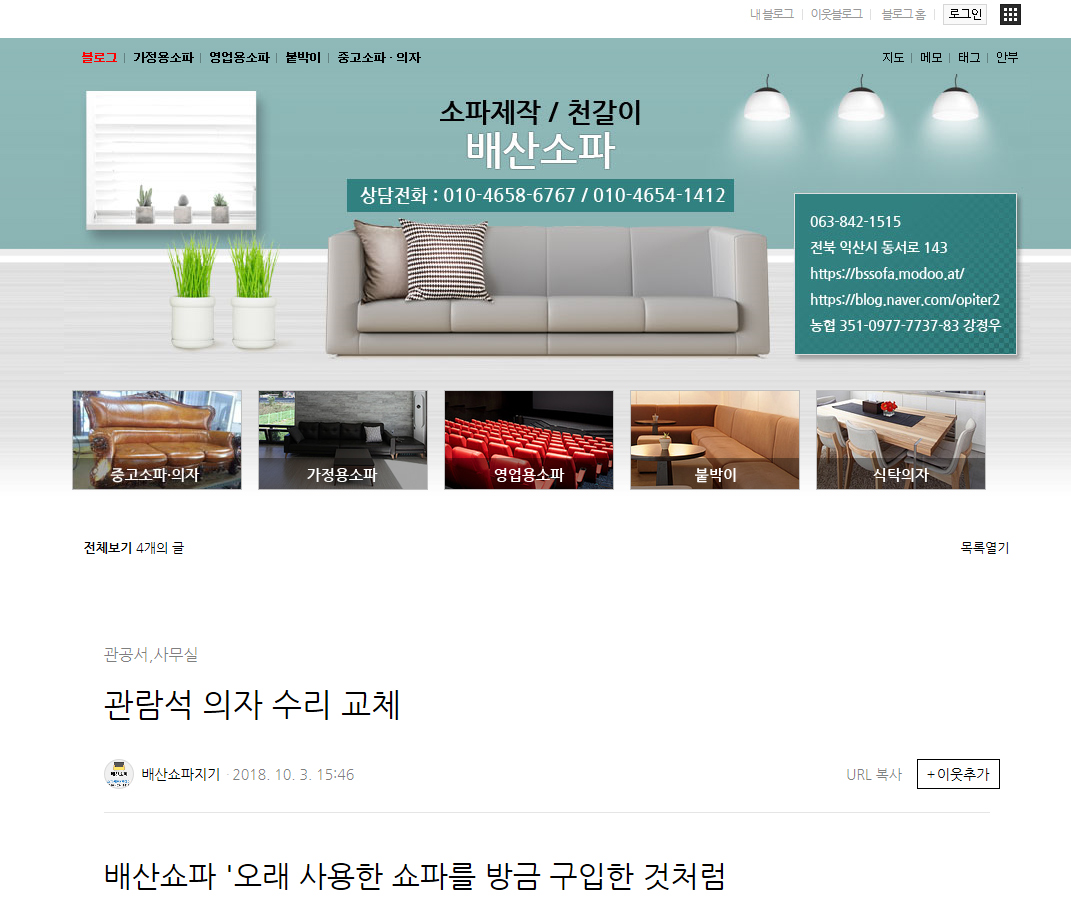This screenshot has width=1071, height=902.
Task: Switch to the 지도 tab
Action: tap(893, 58)
